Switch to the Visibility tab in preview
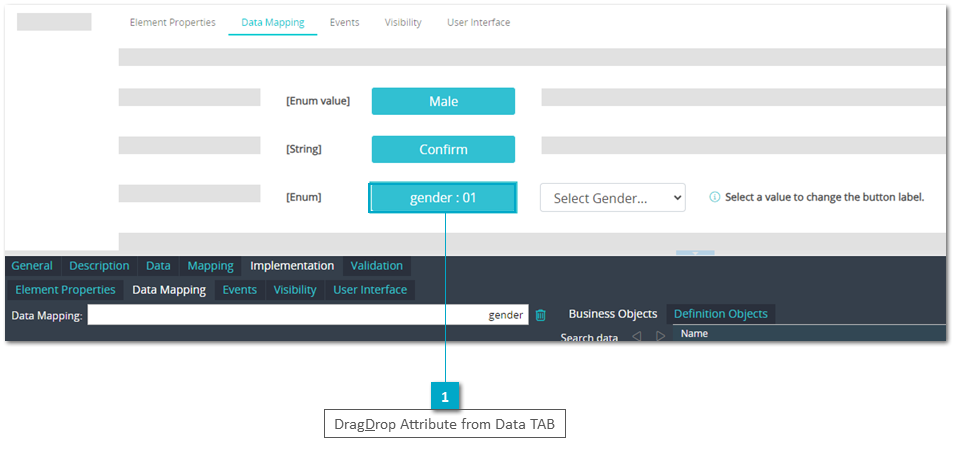 pyautogui.click(x=403, y=23)
